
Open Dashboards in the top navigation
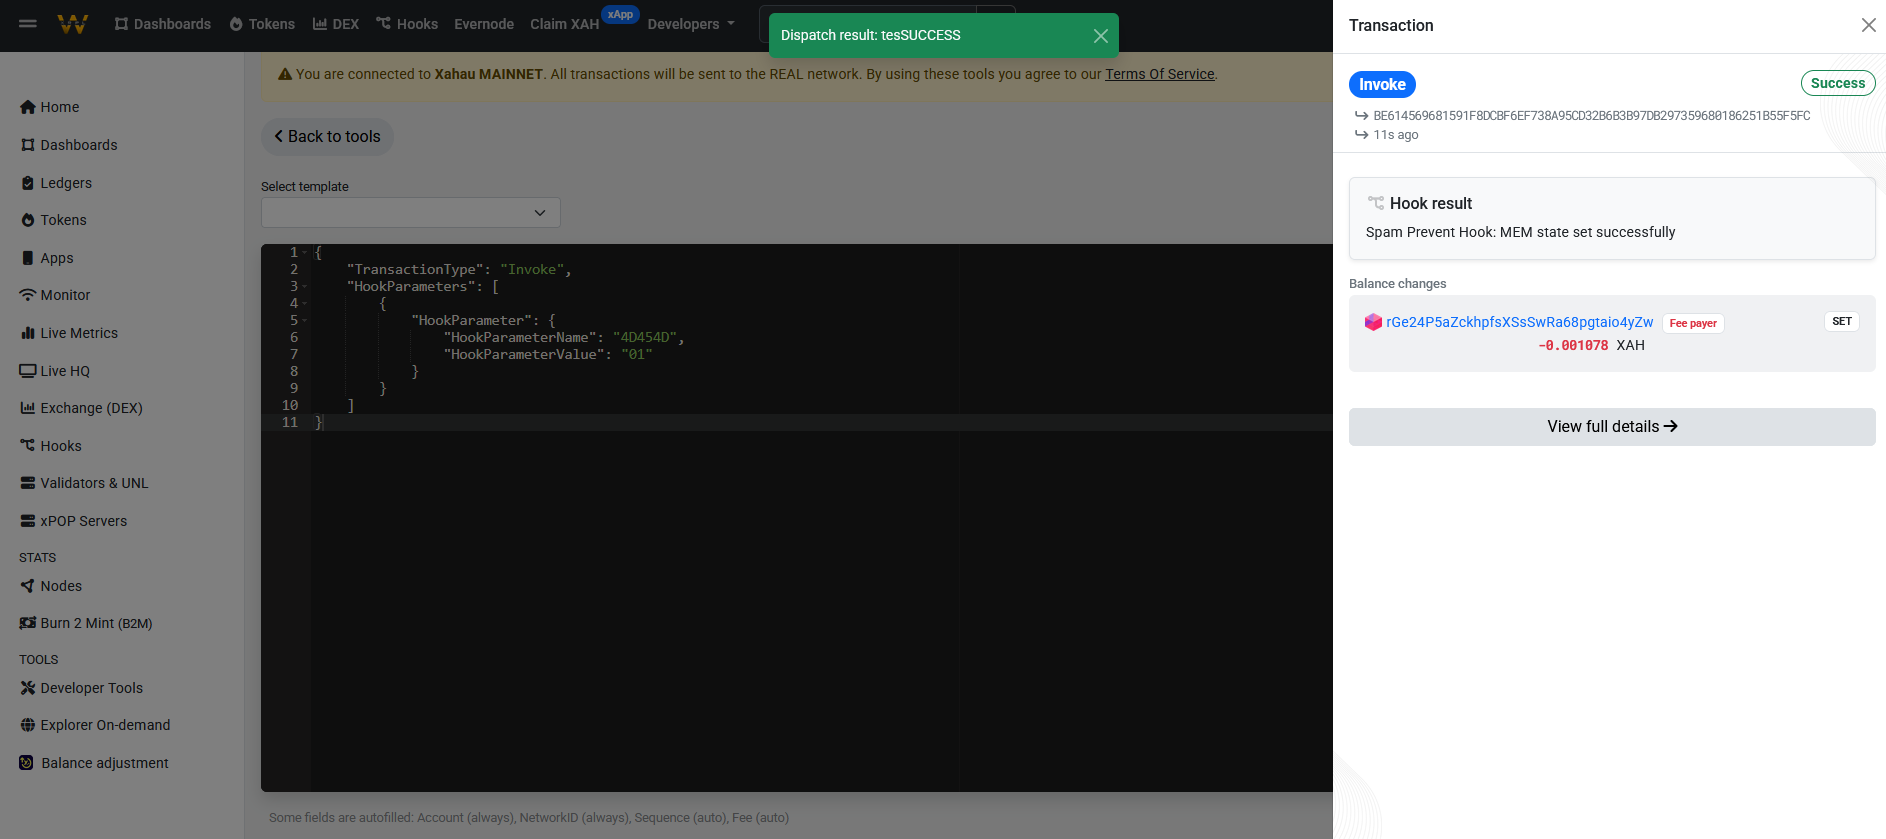tap(162, 24)
